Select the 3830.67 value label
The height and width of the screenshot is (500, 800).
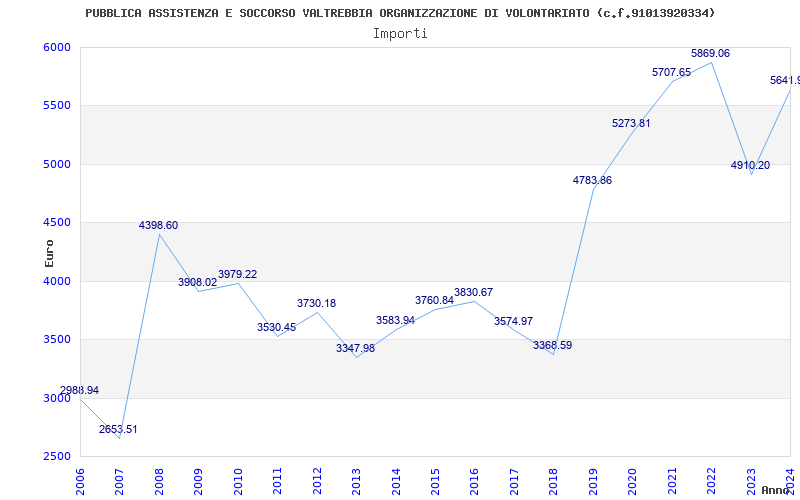pos(473,292)
